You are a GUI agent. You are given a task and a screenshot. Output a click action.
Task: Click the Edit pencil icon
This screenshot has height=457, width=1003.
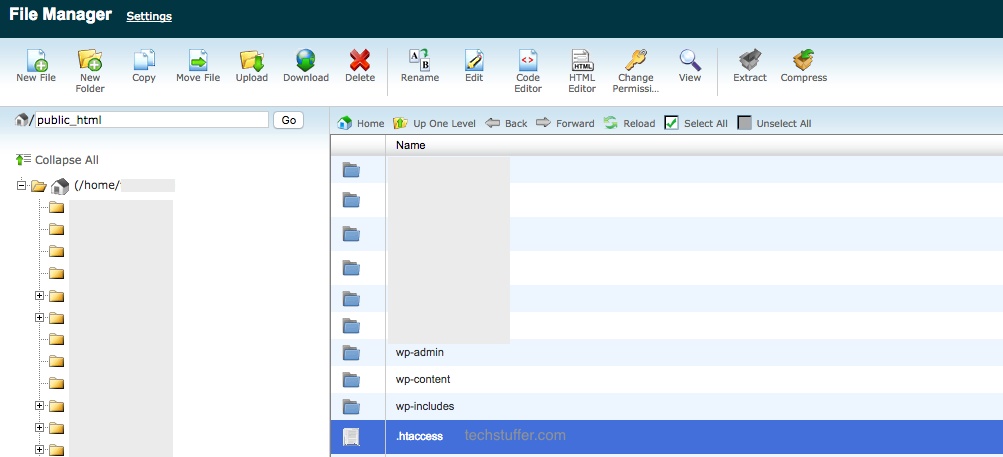[x=474, y=60]
